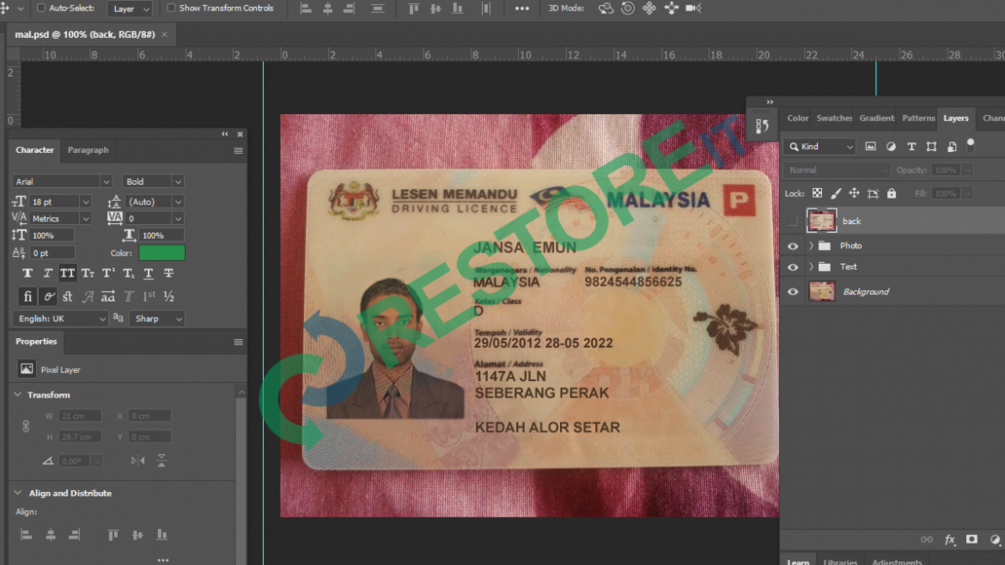Click the baseline shift 0 pt field
The width and height of the screenshot is (1005, 565).
tap(53, 252)
